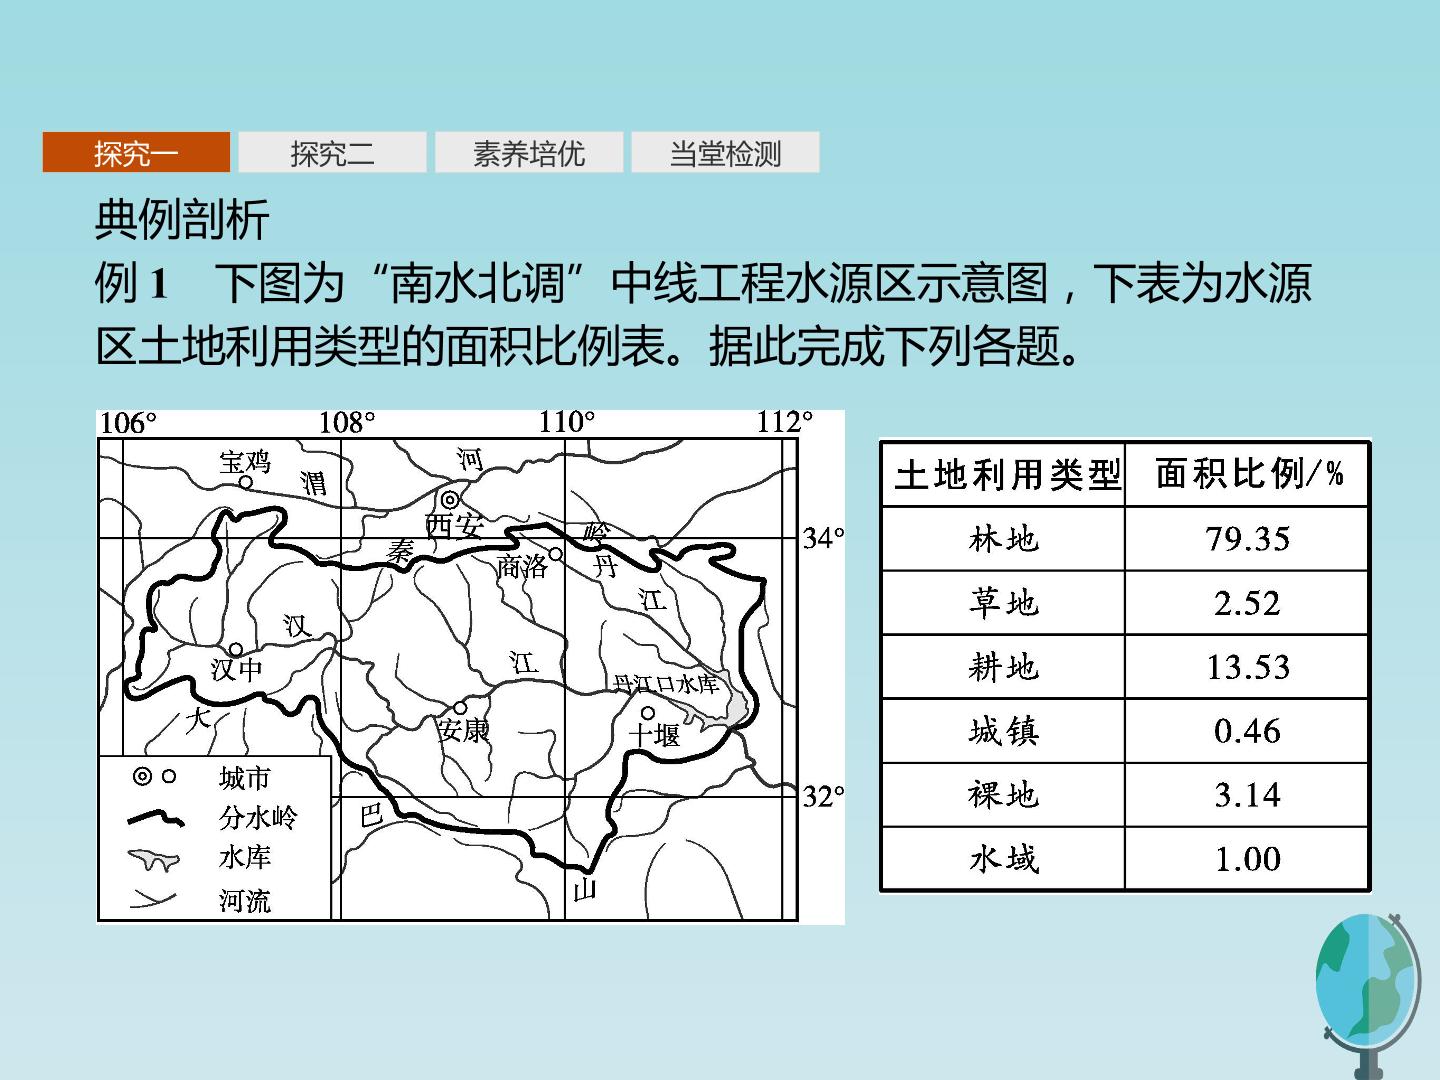The height and width of the screenshot is (1080, 1440).
Task: Click the 土地利用类型 table header
Action: (1004, 474)
